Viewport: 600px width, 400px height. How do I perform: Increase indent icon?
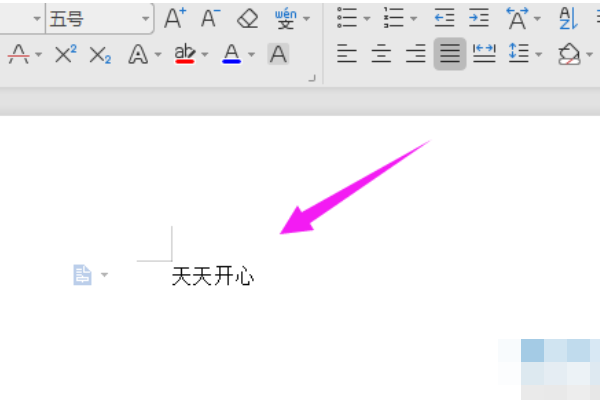tap(479, 18)
